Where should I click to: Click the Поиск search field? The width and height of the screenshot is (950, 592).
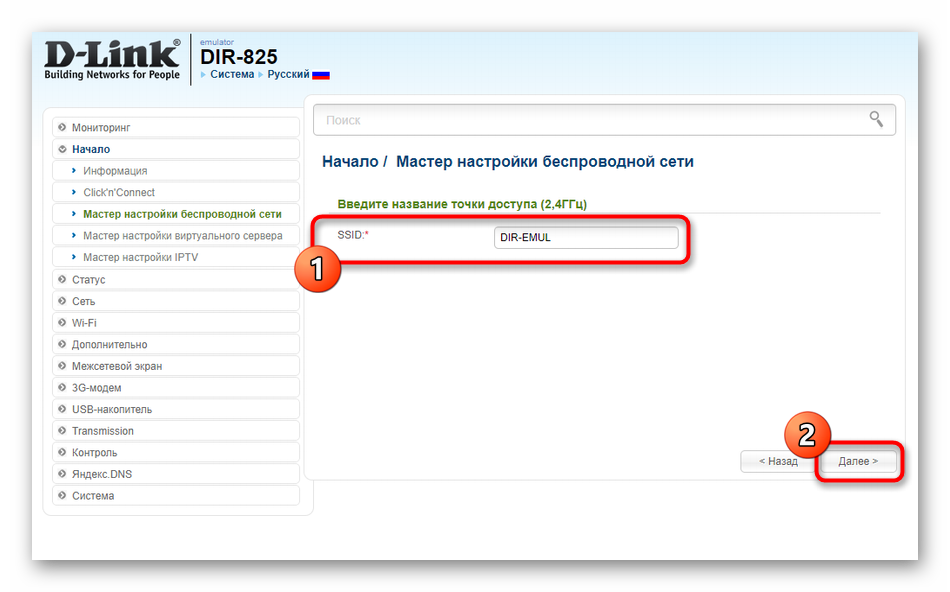[590, 120]
